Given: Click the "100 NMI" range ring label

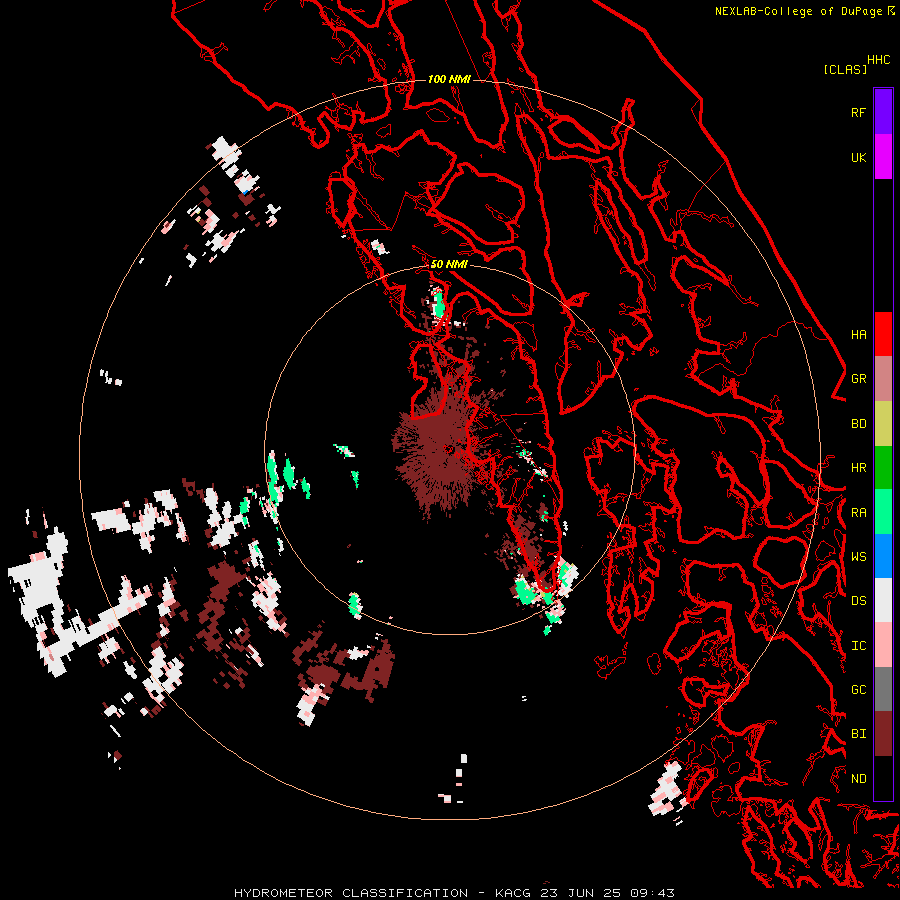Looking at the screenshot, I should 449,79.
